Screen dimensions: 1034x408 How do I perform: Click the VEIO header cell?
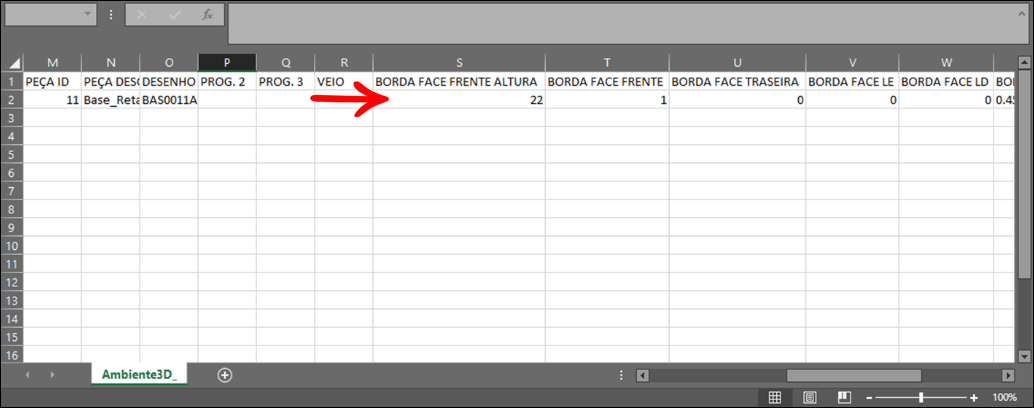pos(344,82)
